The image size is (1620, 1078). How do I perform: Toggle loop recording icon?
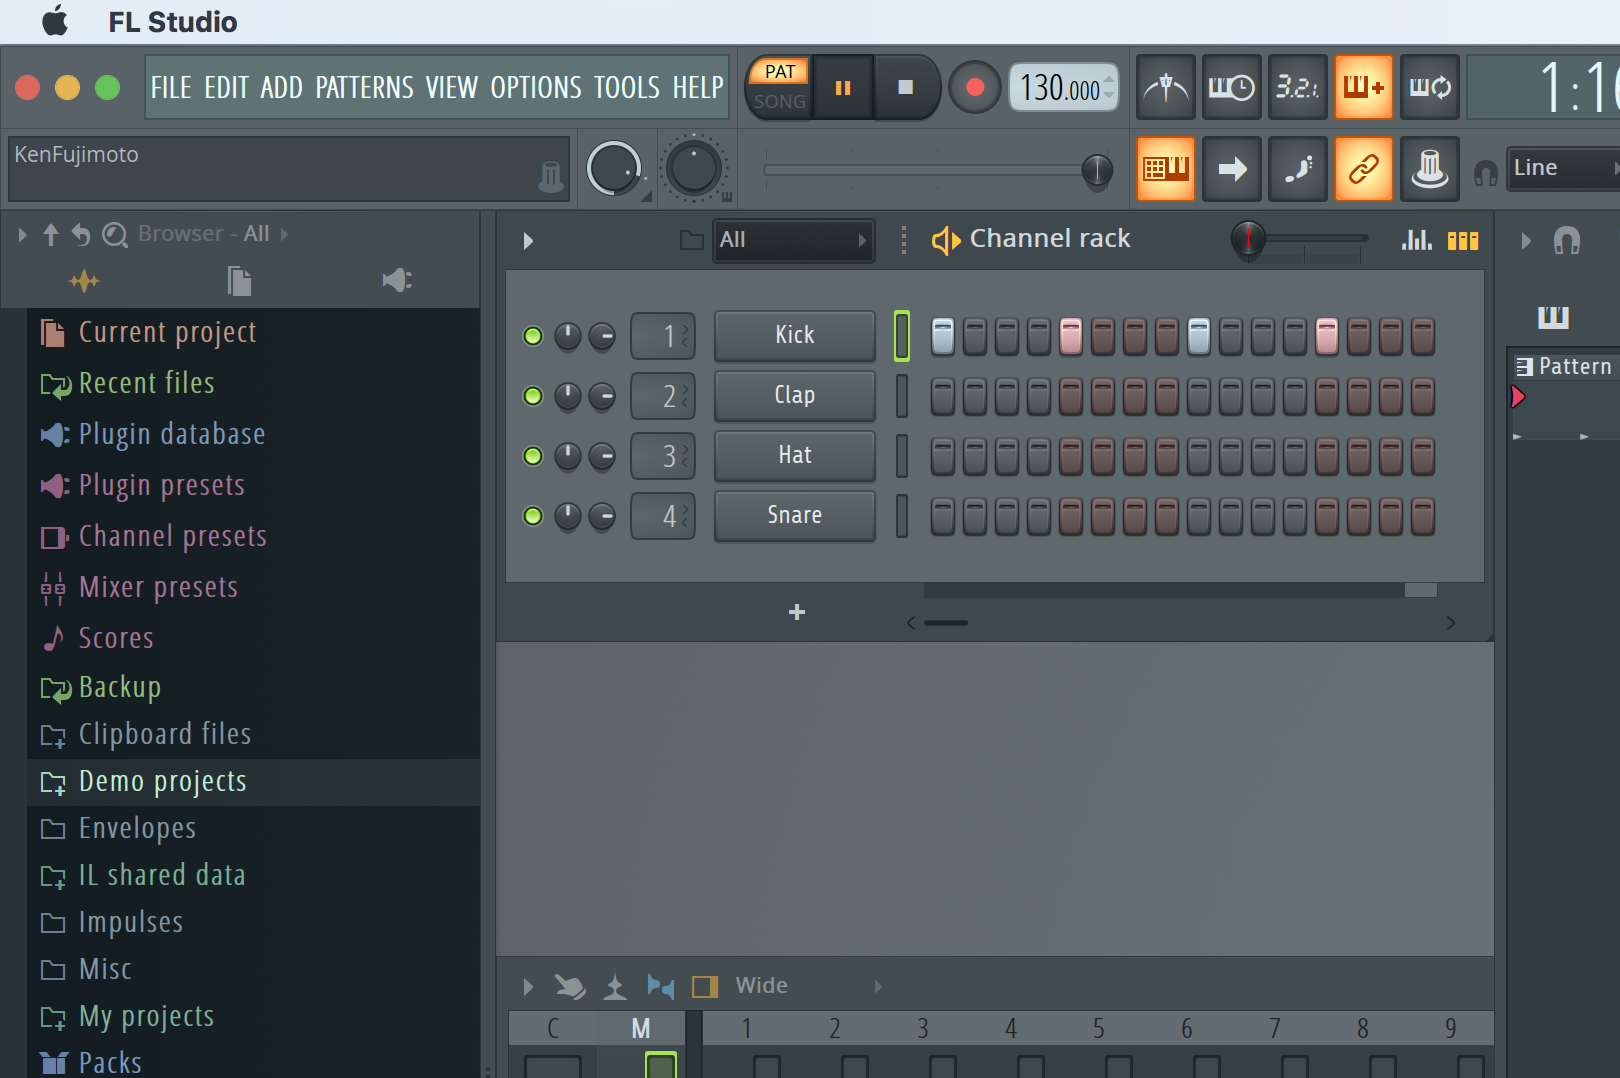tap(1430, 88)
